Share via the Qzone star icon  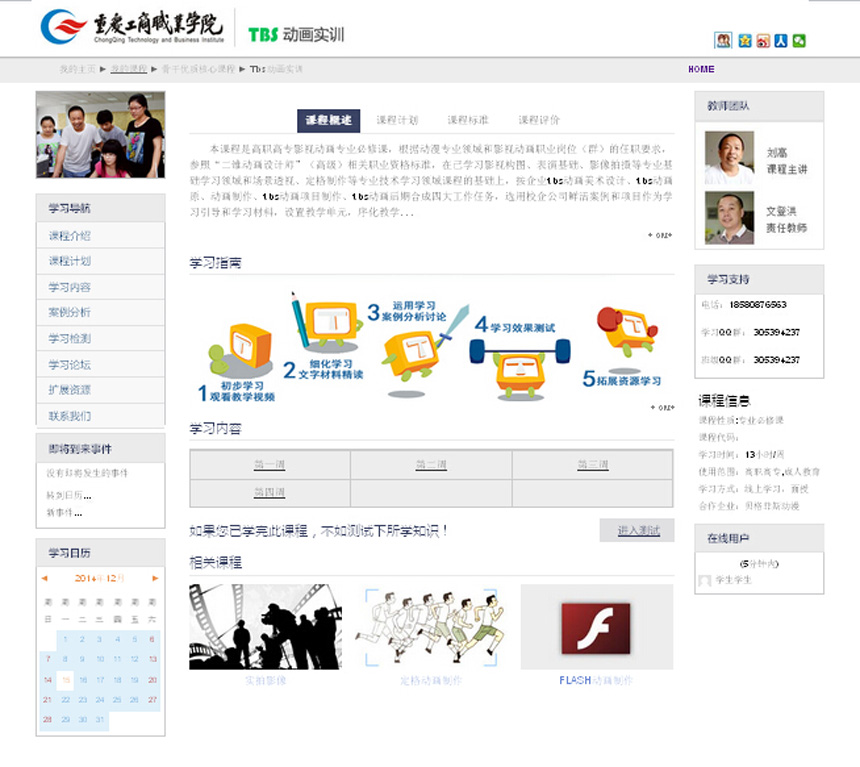point(745,41)
